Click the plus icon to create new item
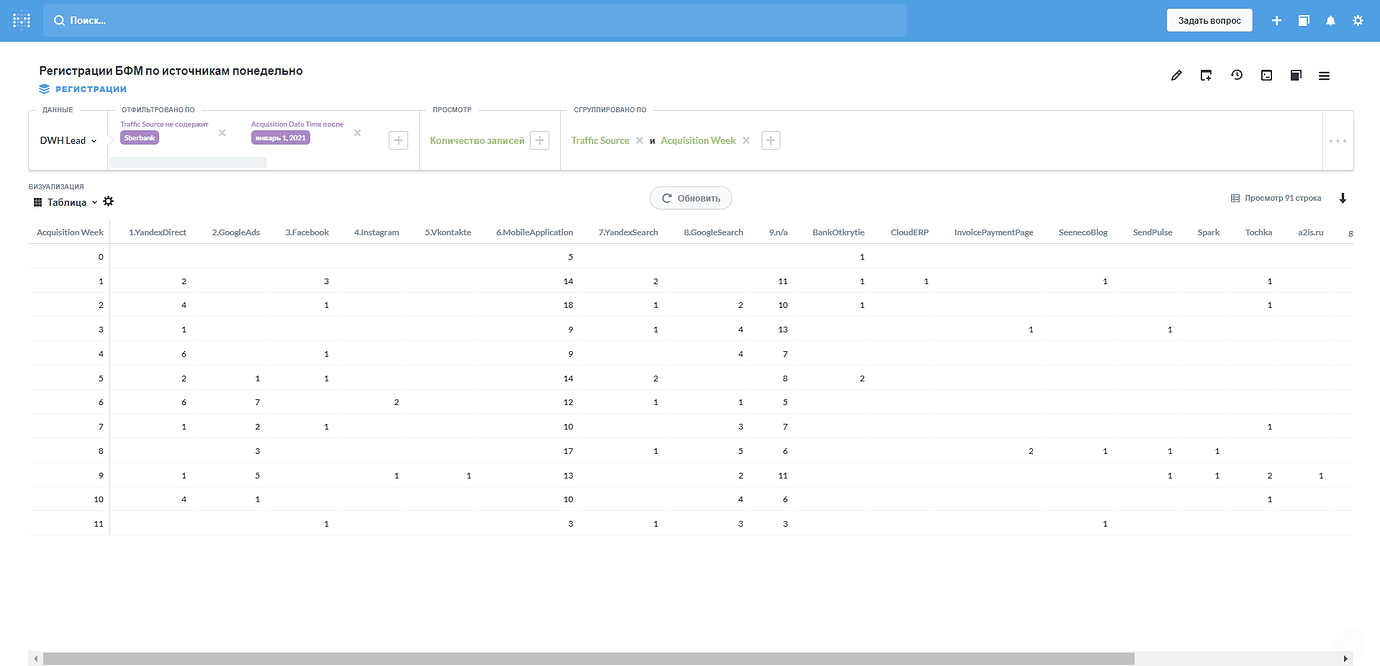1380x666 pixels. [1276, 20]
